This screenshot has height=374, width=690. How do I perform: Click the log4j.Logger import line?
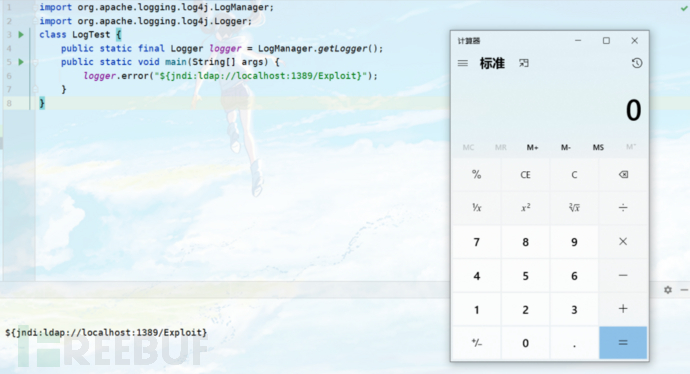click(145, 21)
